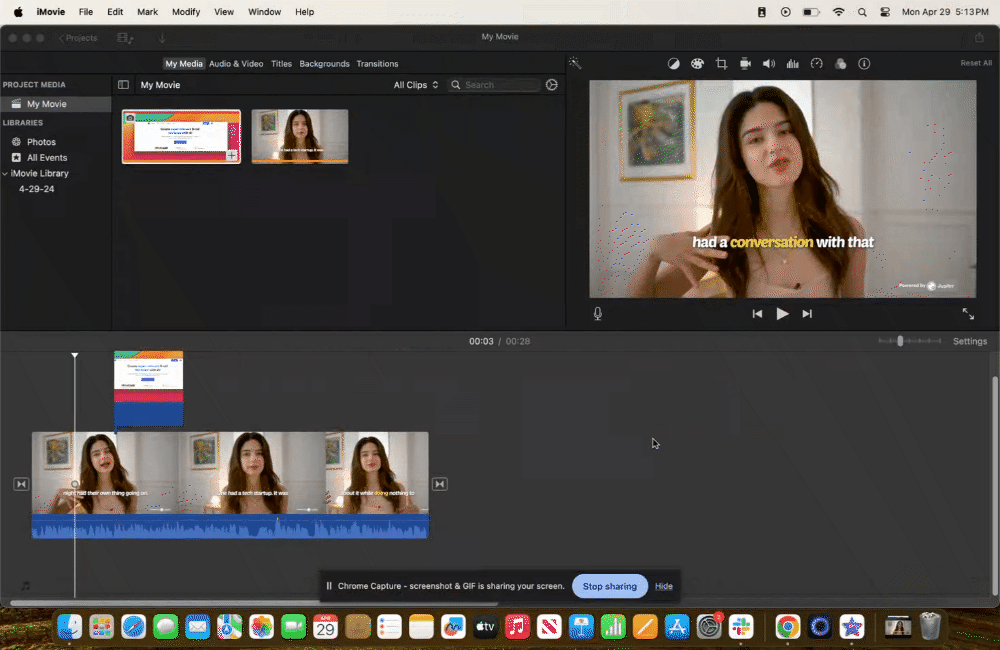Open the Apple menu
Image resolution: width=1000 pixels, height=650 pixels.
(18, 11)
